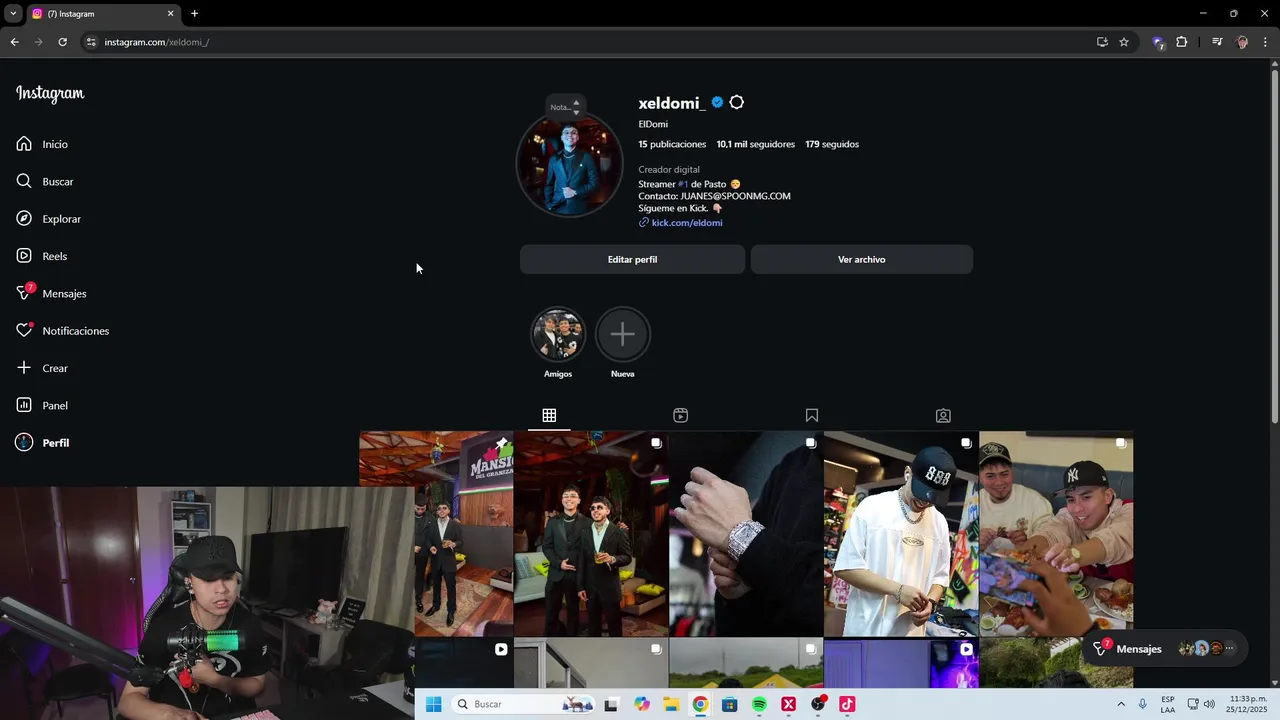Image resolution: width=1280 pixels, height=720 pixels.
Task: Select the (7) Instagram tab
Action: coord(102,14)
